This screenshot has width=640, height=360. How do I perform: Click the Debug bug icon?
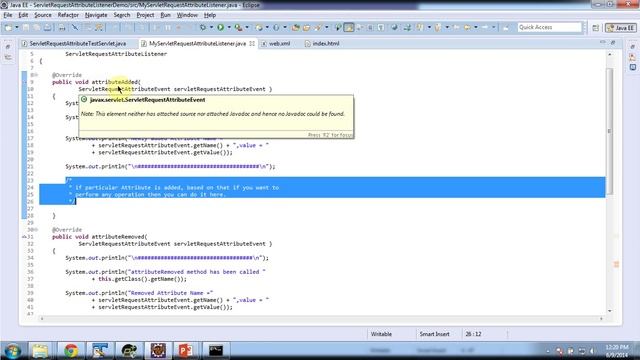203,27
